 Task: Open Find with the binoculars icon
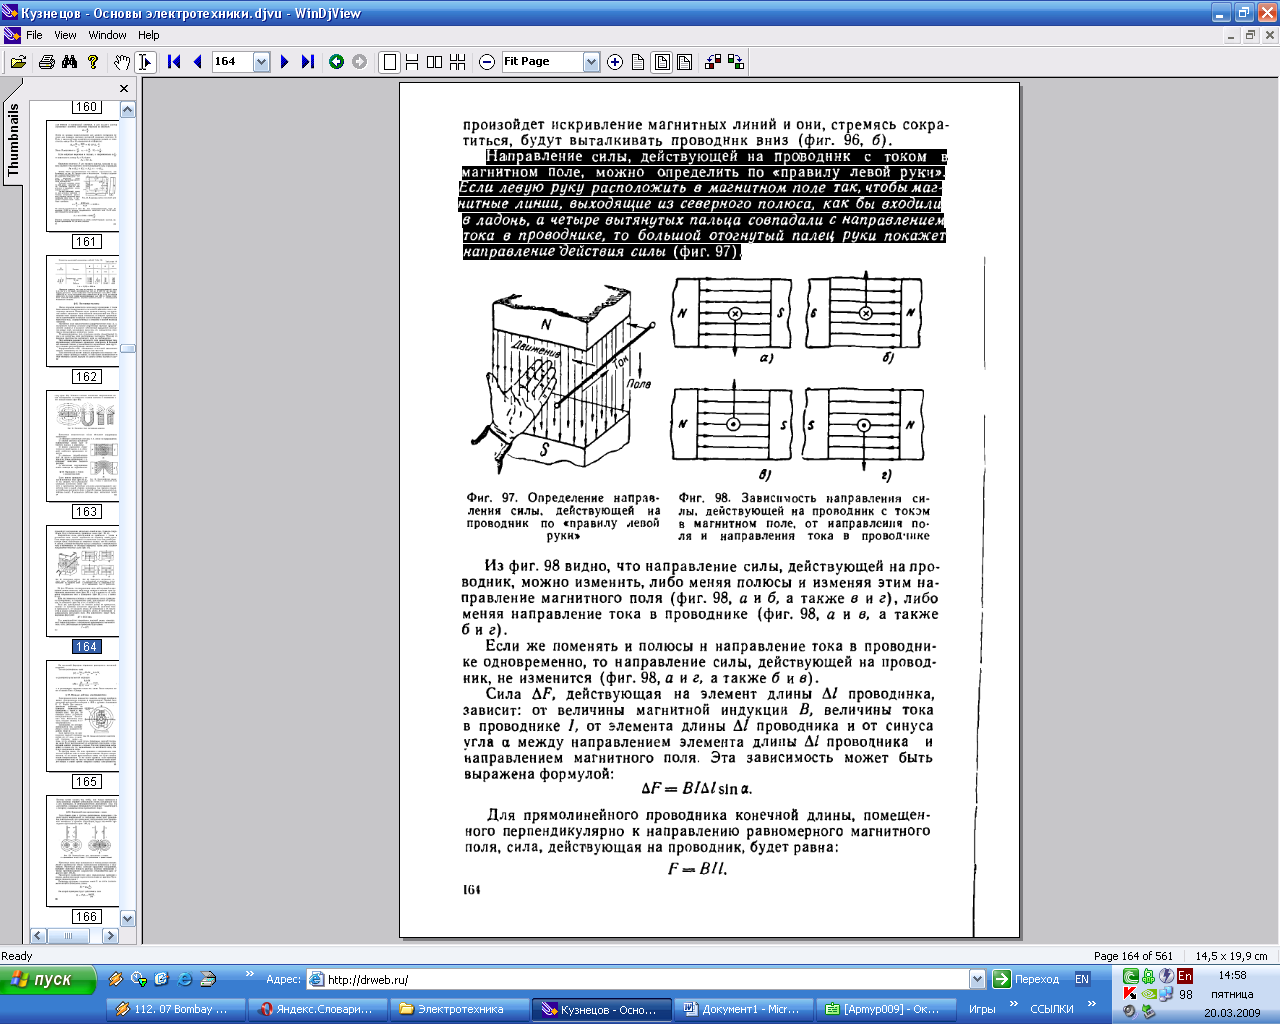click(69, 62)
